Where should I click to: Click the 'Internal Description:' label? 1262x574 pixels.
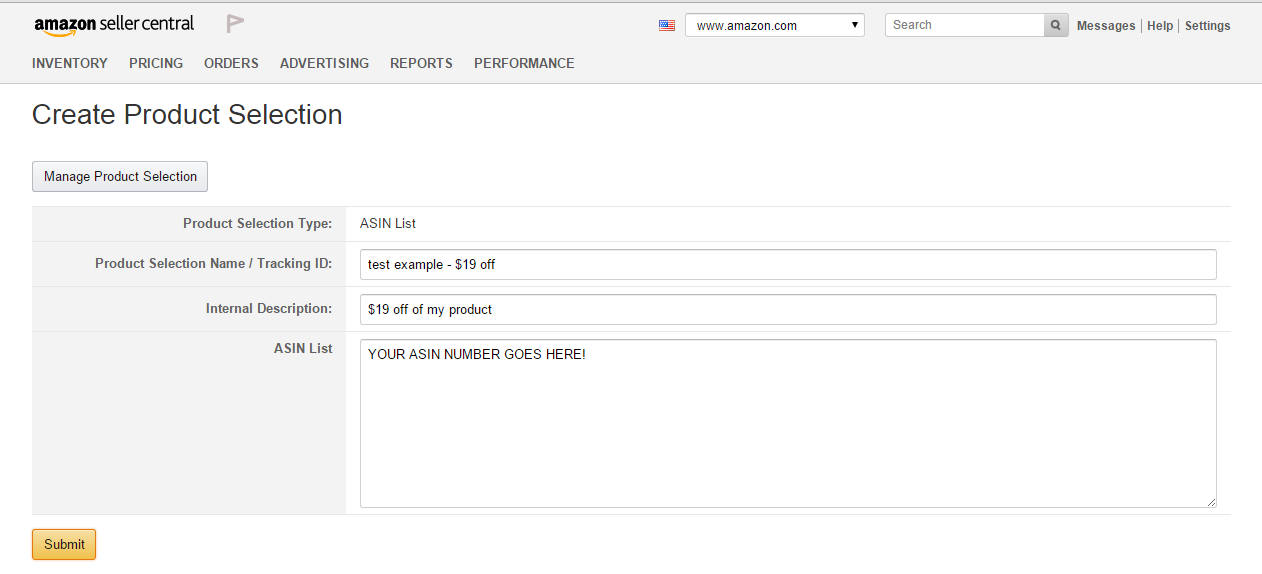coord(269,309)
